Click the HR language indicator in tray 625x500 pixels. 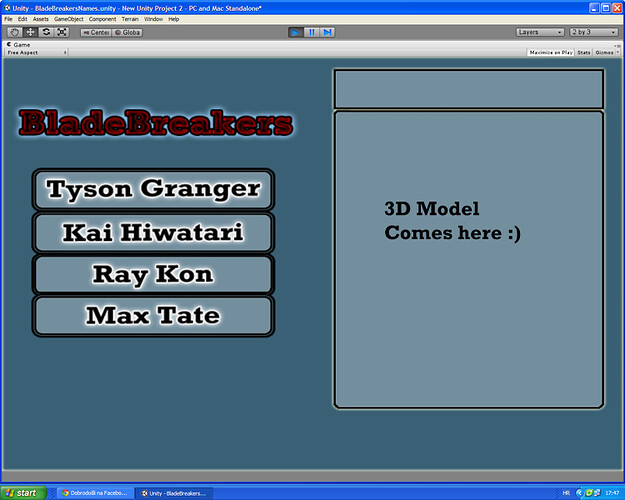[566, 493]
